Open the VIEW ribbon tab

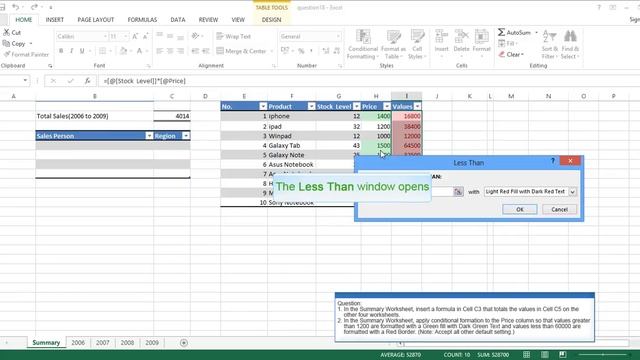238,20
